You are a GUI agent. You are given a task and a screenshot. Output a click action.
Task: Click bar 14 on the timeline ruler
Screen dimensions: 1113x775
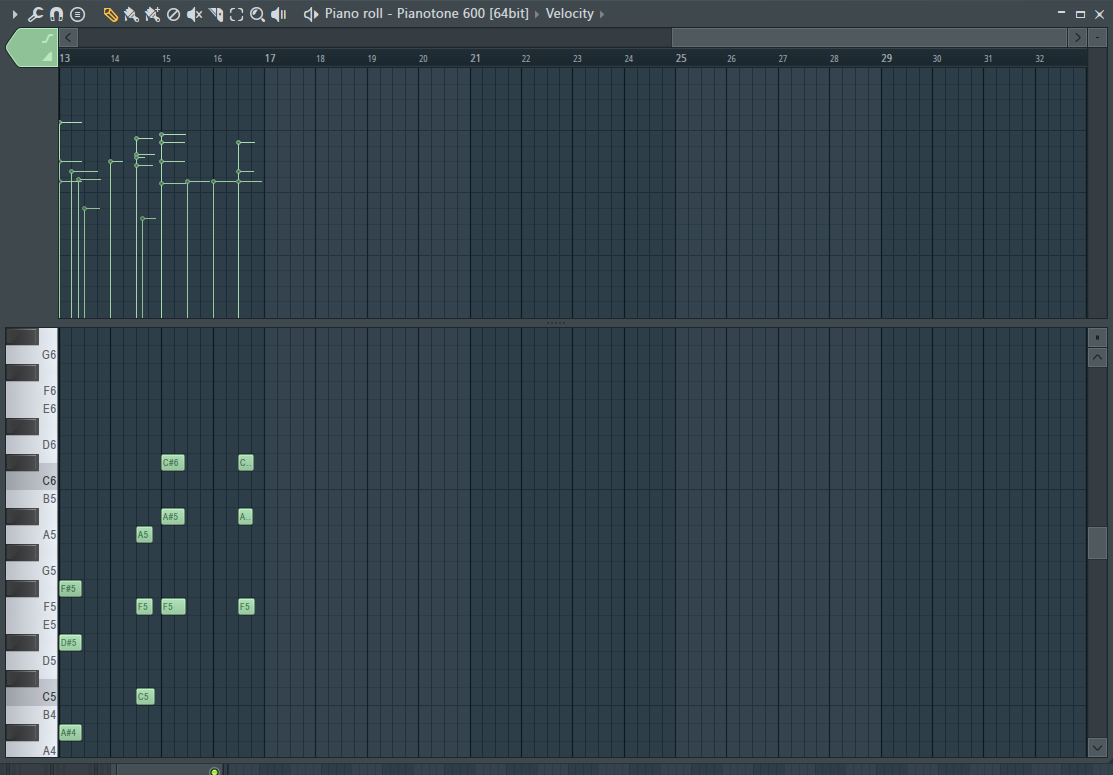point(115,59)
